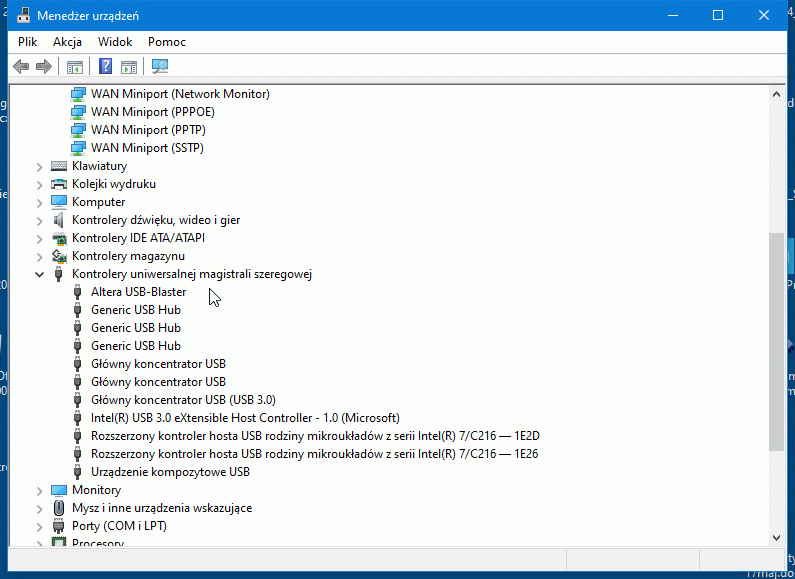Image resolution: width=795 pixels, height=579 pixels.
Task: Select Intel(R) USB 3.0 eXtensible Host Controller
Action: point(245,418)
